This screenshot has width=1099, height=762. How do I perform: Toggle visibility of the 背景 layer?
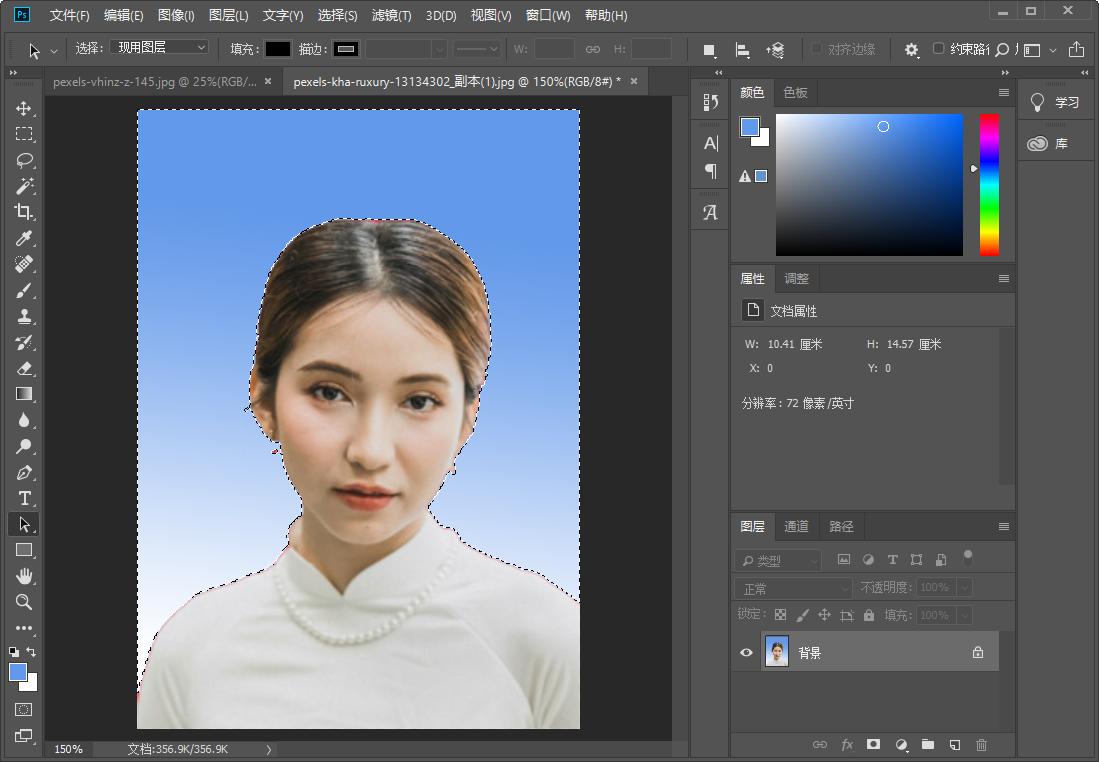click(745, 652)
